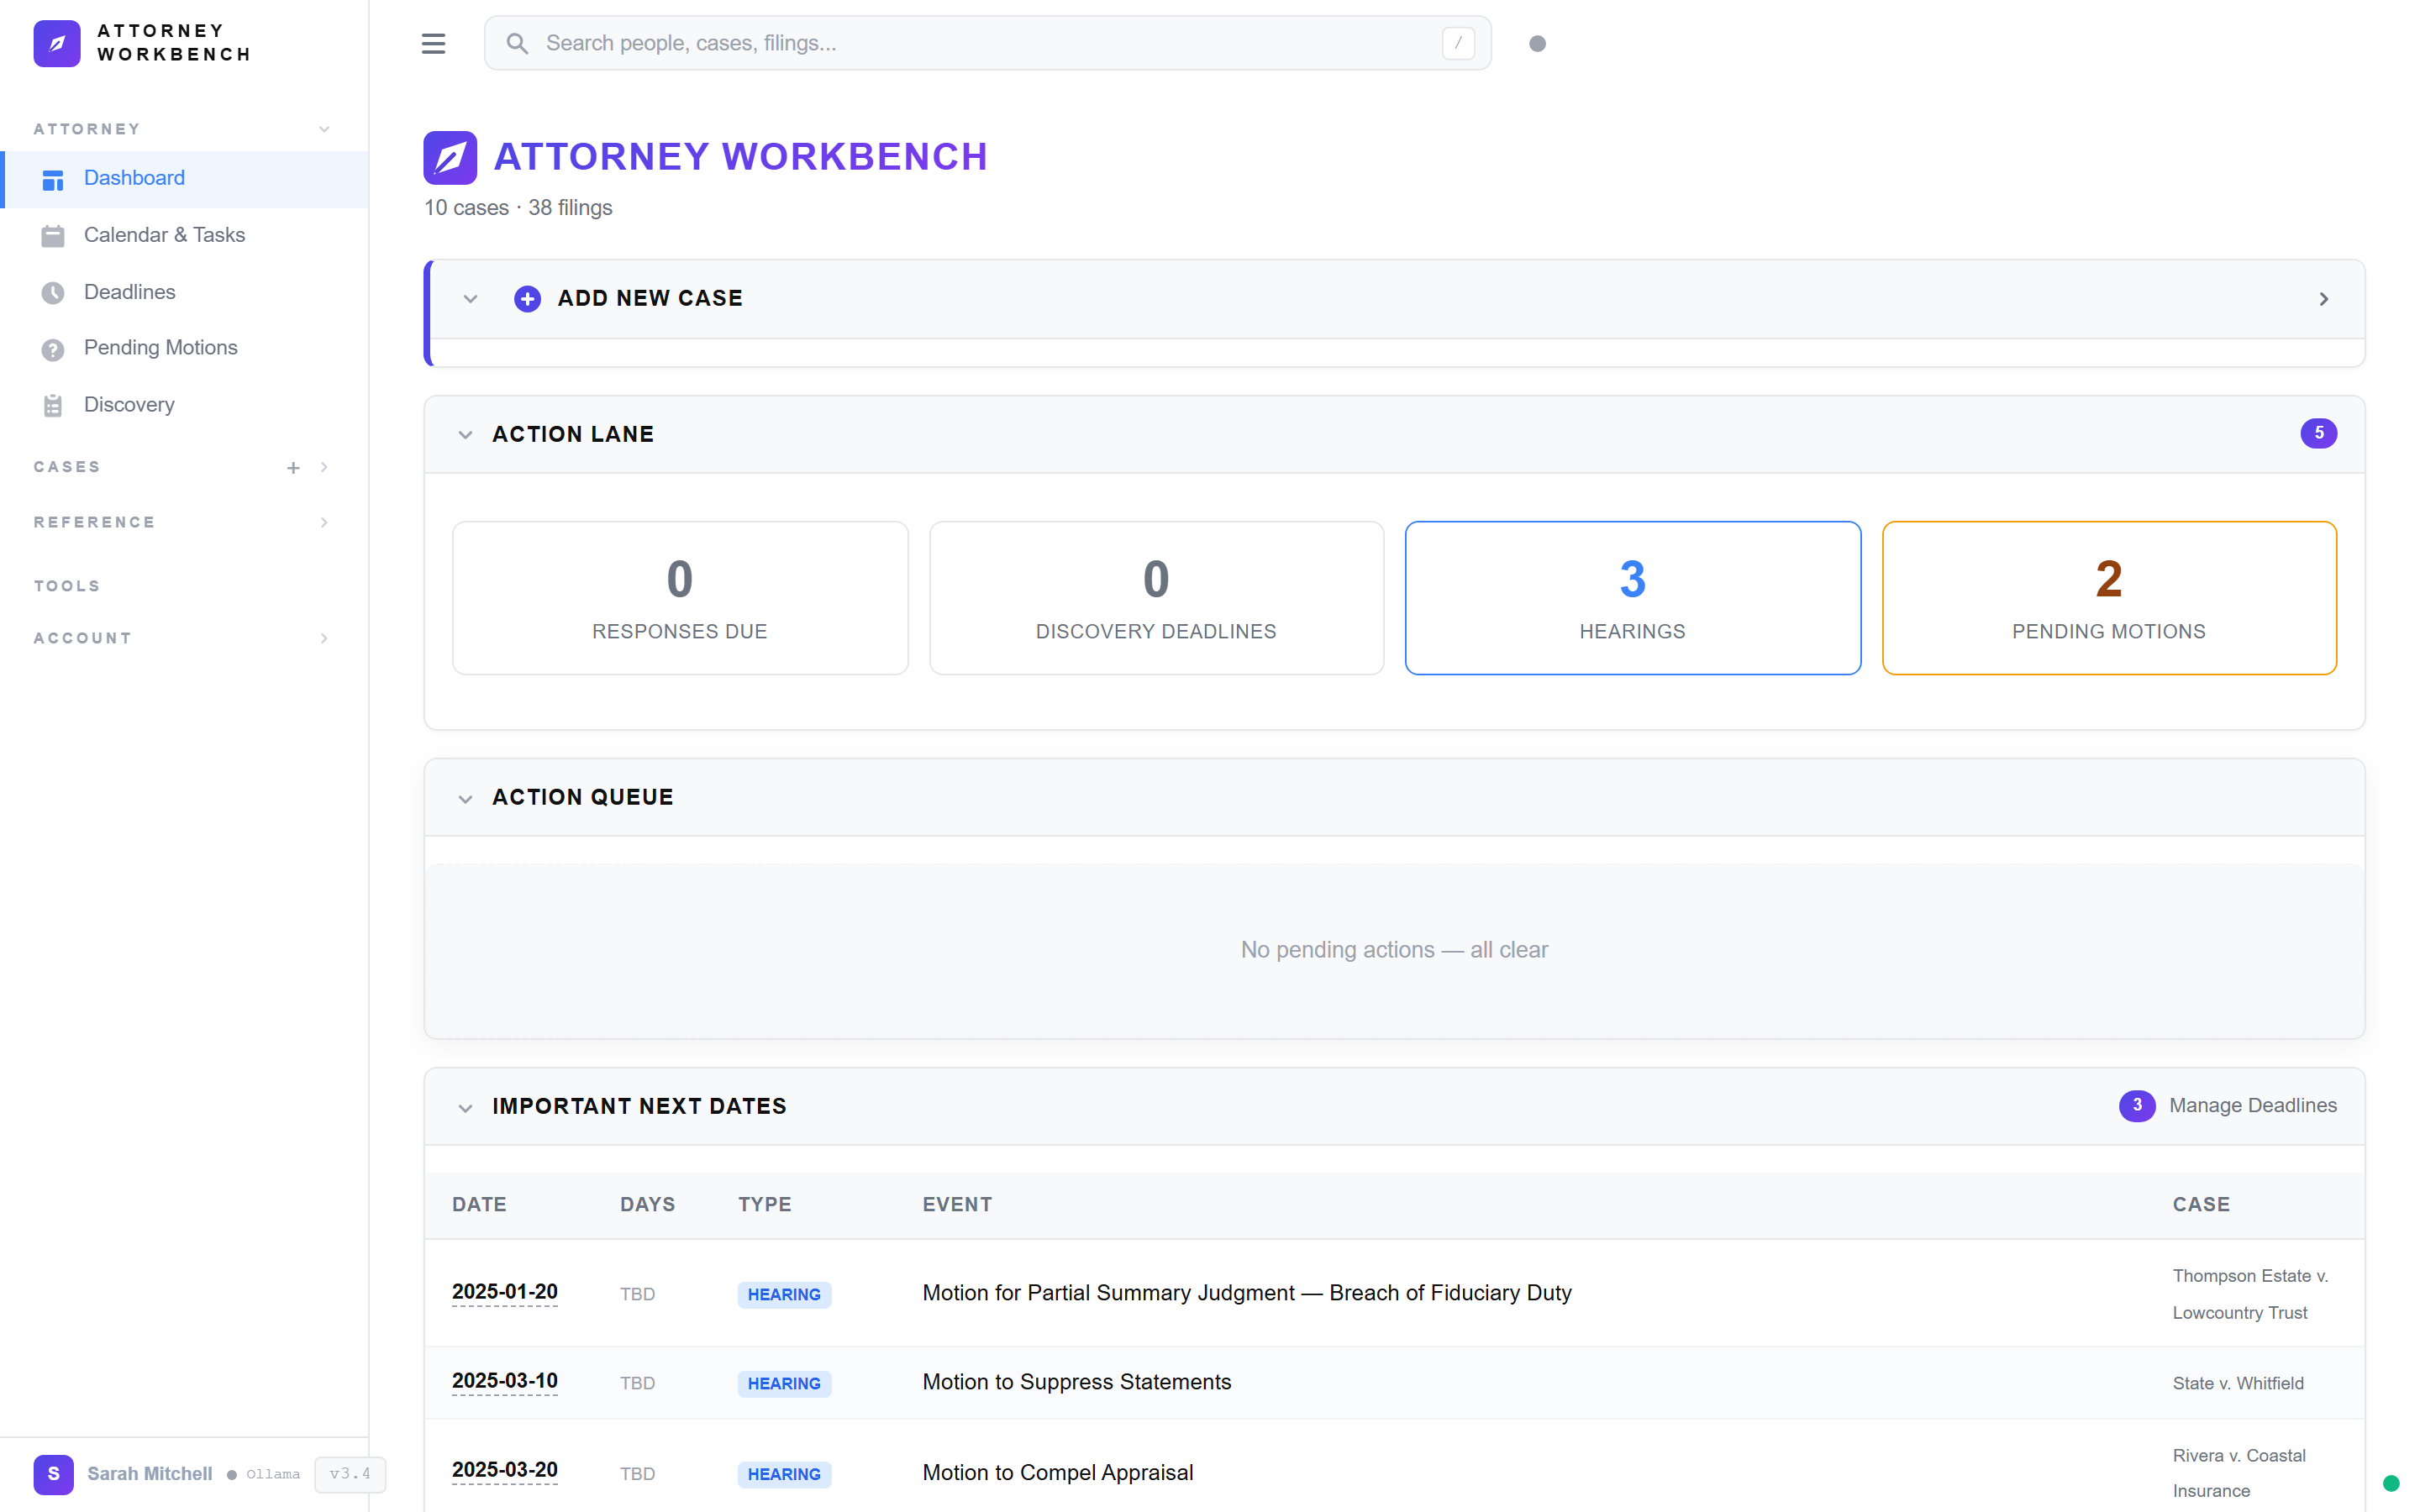
Task: Open the Discovery section icon
Action: coord(52,404)
